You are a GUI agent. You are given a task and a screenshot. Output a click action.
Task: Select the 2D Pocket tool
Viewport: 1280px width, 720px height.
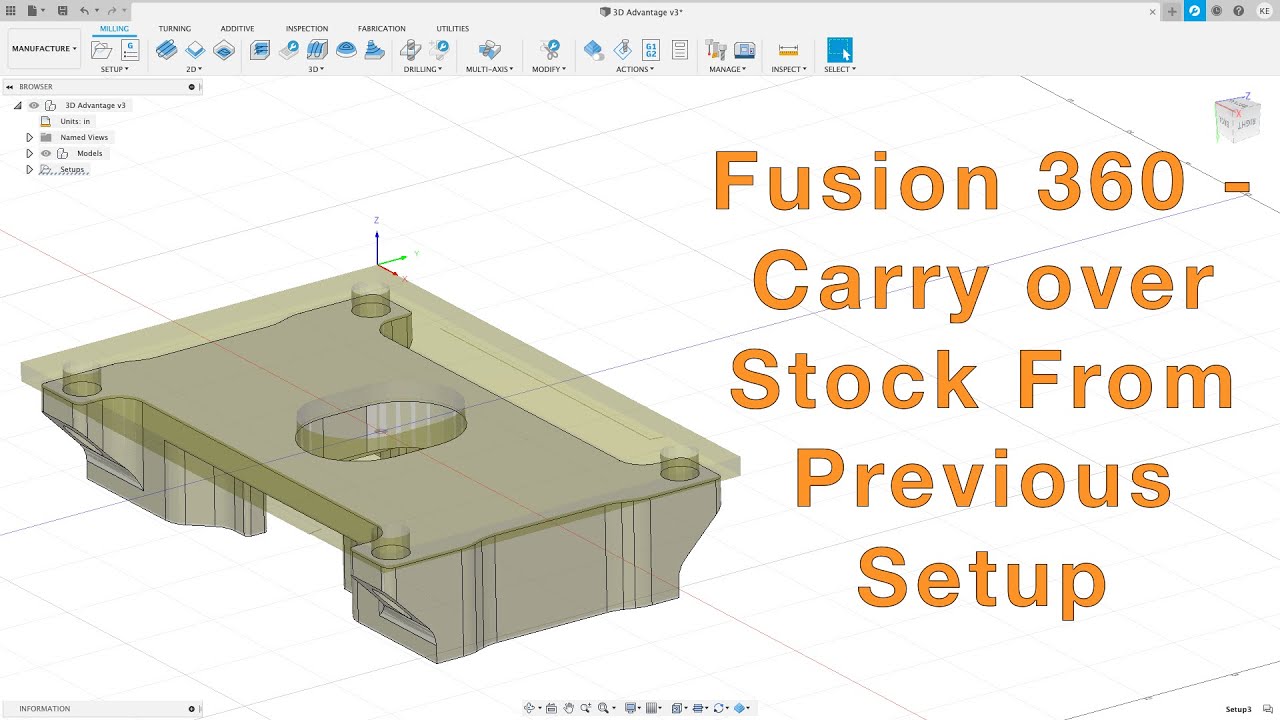[x=195, y=49]
